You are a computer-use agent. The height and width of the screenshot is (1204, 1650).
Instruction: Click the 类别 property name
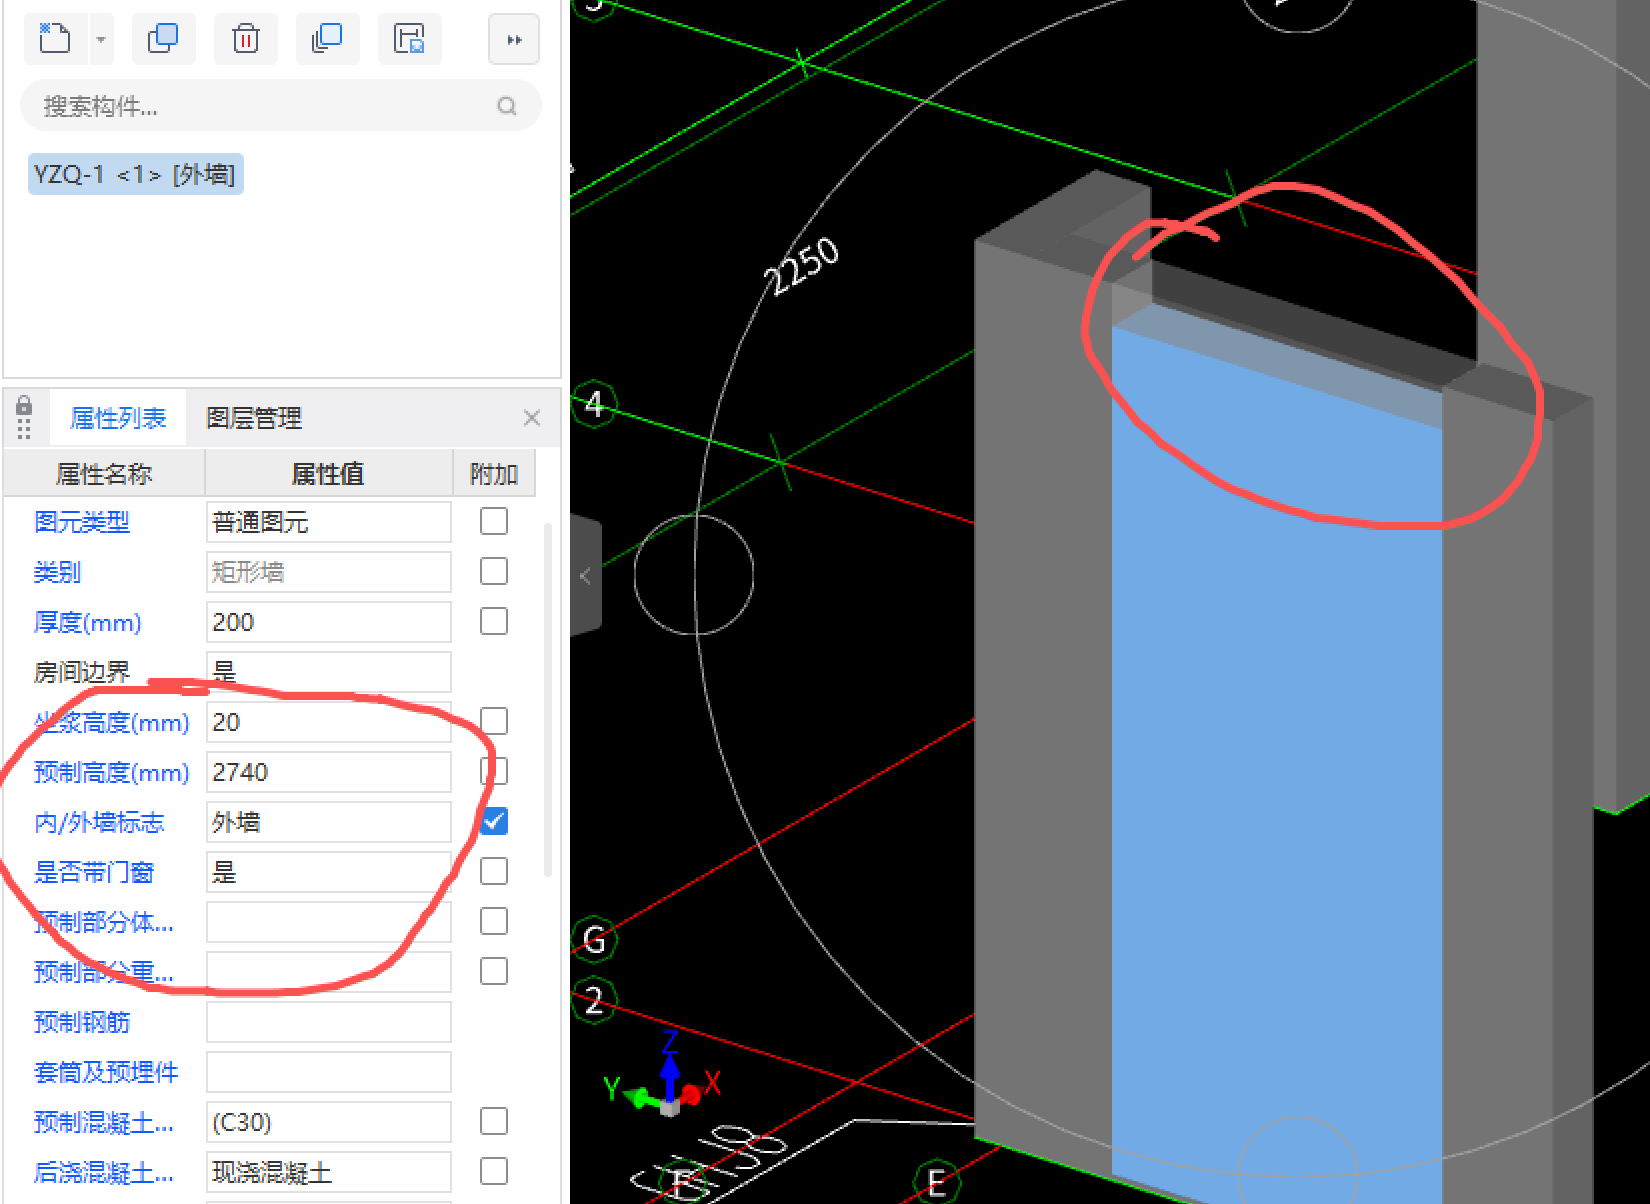57,572
